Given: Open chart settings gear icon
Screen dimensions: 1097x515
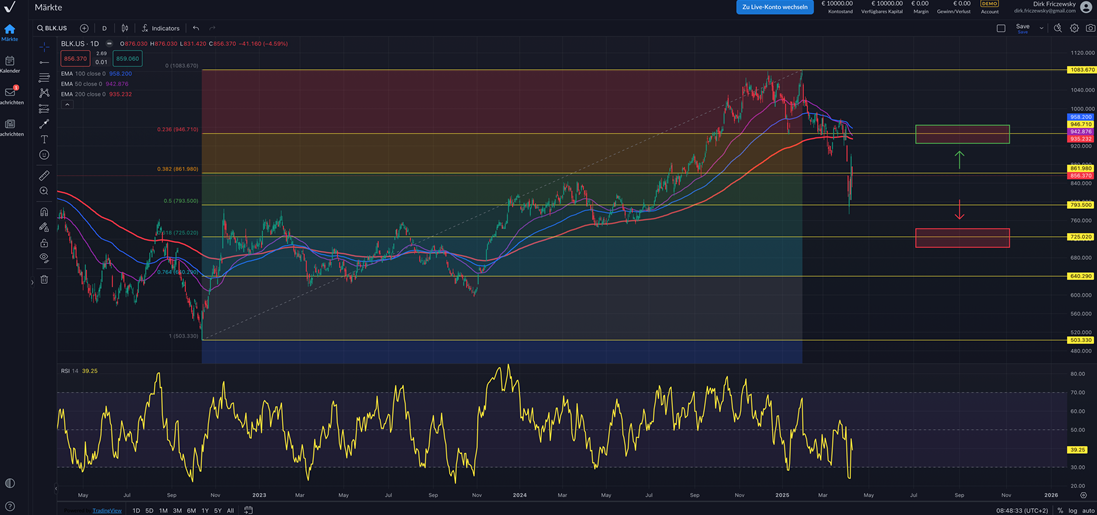Looking at the screenshot, I should pos(1075,28).
